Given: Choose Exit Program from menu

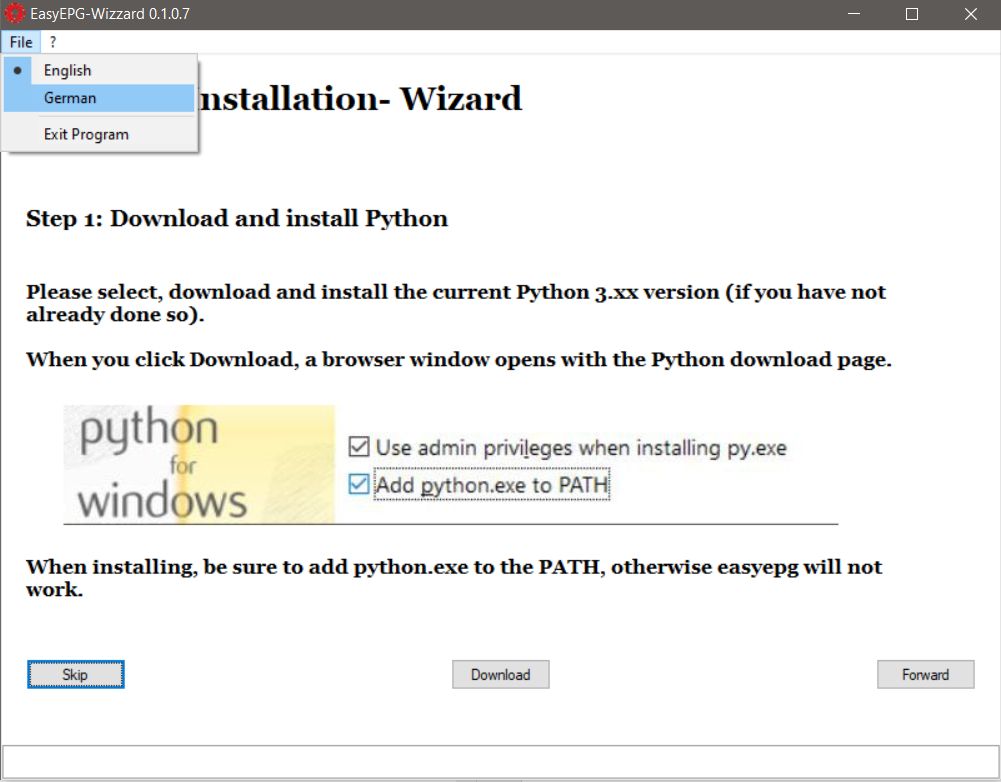Looking at the screenshot, I should click(99, 134).
